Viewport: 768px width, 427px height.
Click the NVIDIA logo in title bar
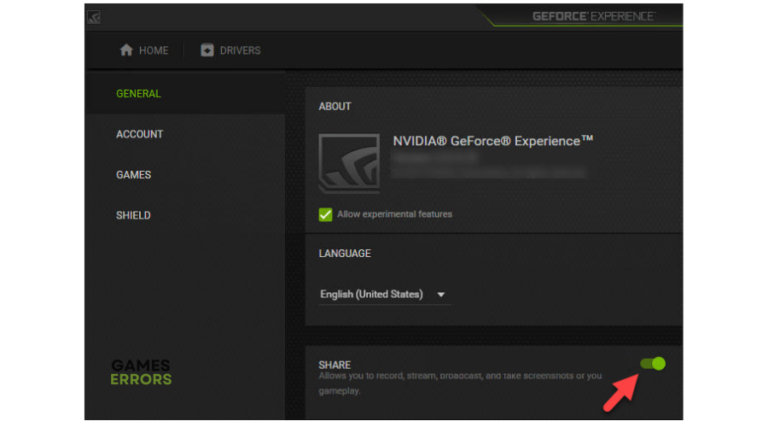click(x=94, y=17)
